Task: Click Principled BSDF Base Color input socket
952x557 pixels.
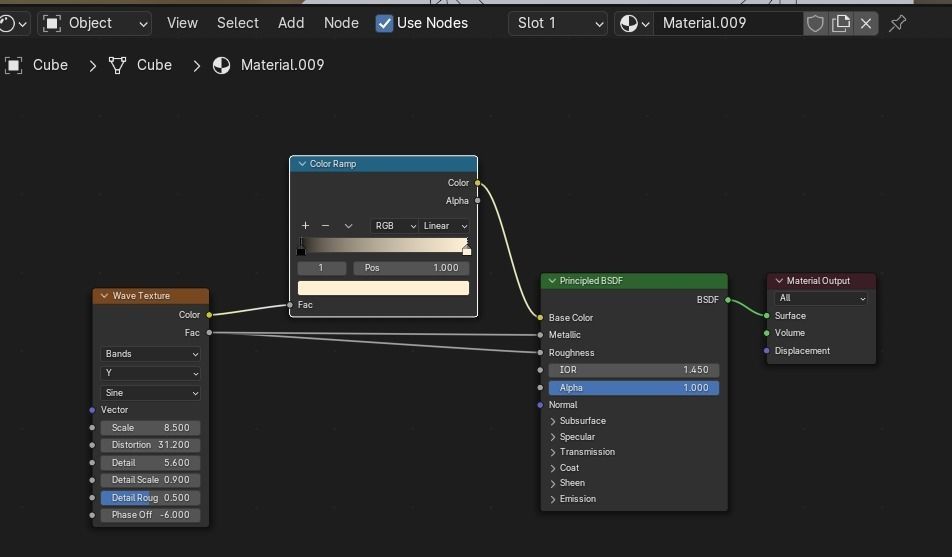Action: (540, 318)
